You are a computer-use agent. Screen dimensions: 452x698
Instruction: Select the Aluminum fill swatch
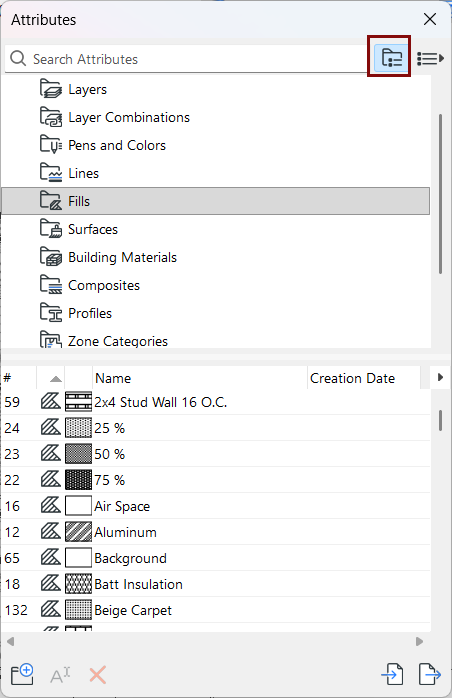tap(78, 532)
